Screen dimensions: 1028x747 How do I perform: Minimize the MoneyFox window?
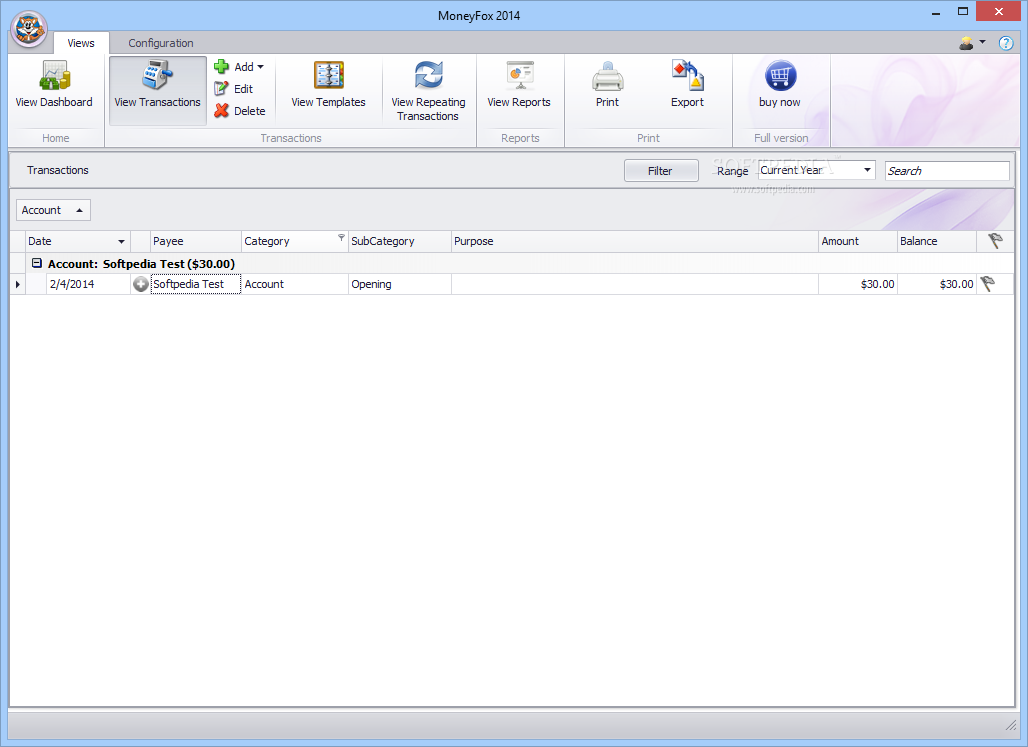click(936, 12)
